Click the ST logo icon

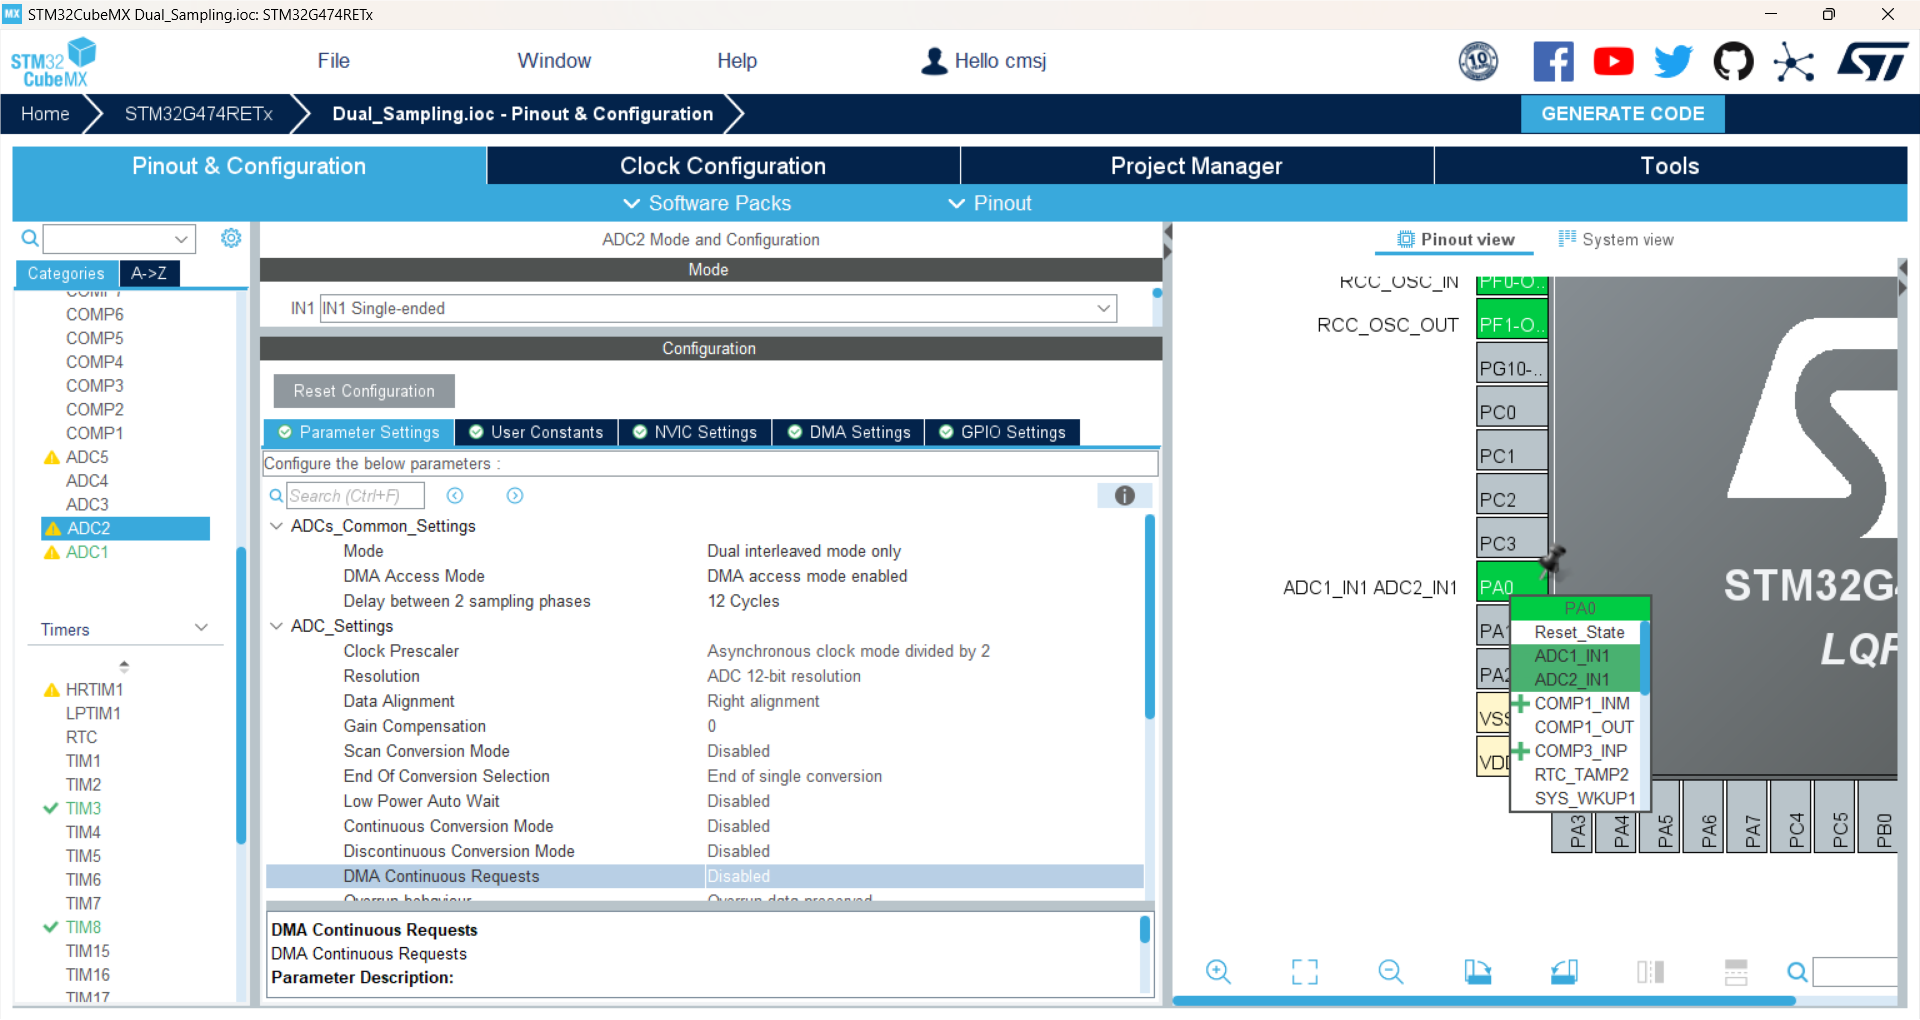point(1873,62)
